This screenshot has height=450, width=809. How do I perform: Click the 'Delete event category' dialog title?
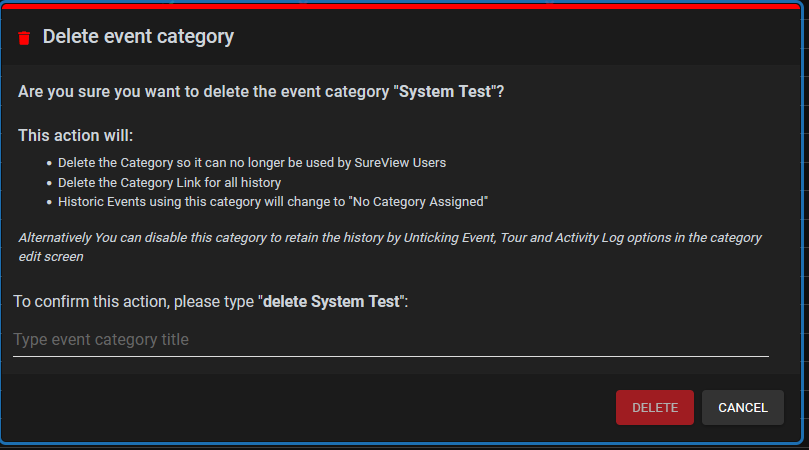138,37
